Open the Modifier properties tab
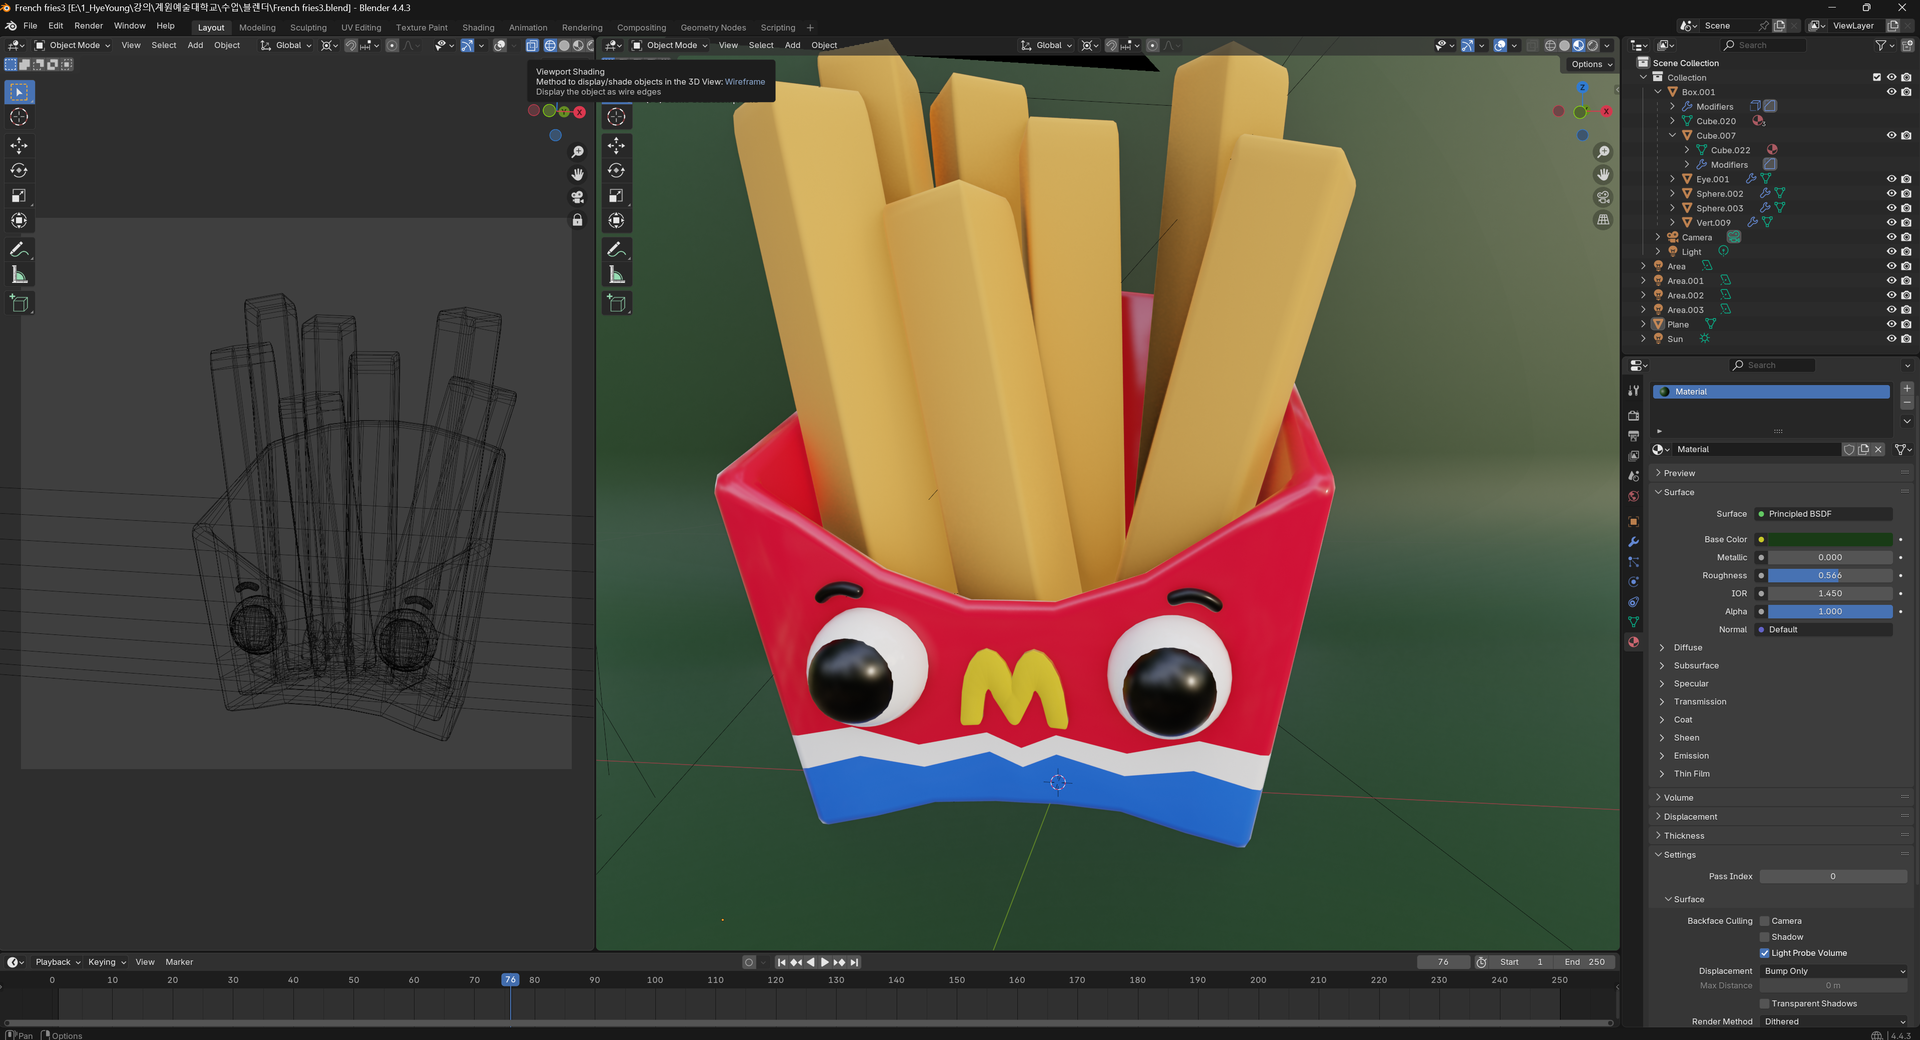This screenshot has width=1920, height=1040. 1634,541
